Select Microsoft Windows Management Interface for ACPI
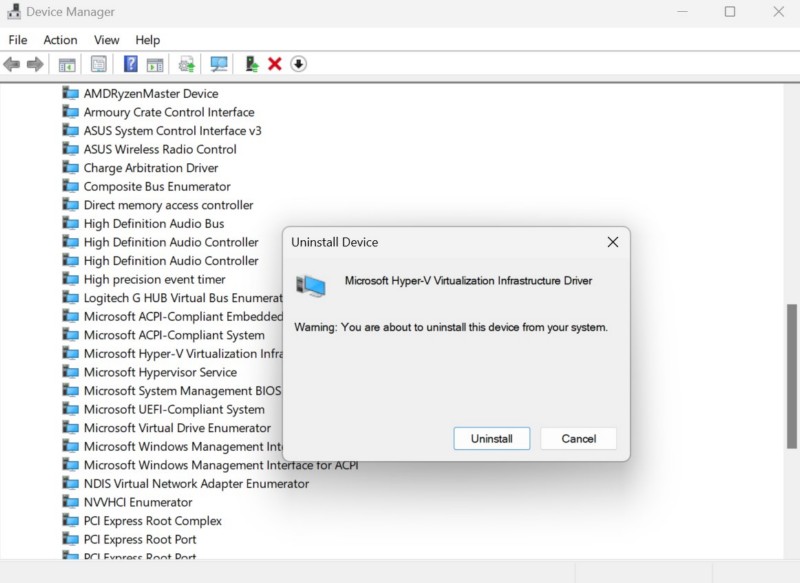The height and width of the screenshot is (583, 800). (221, 465)
